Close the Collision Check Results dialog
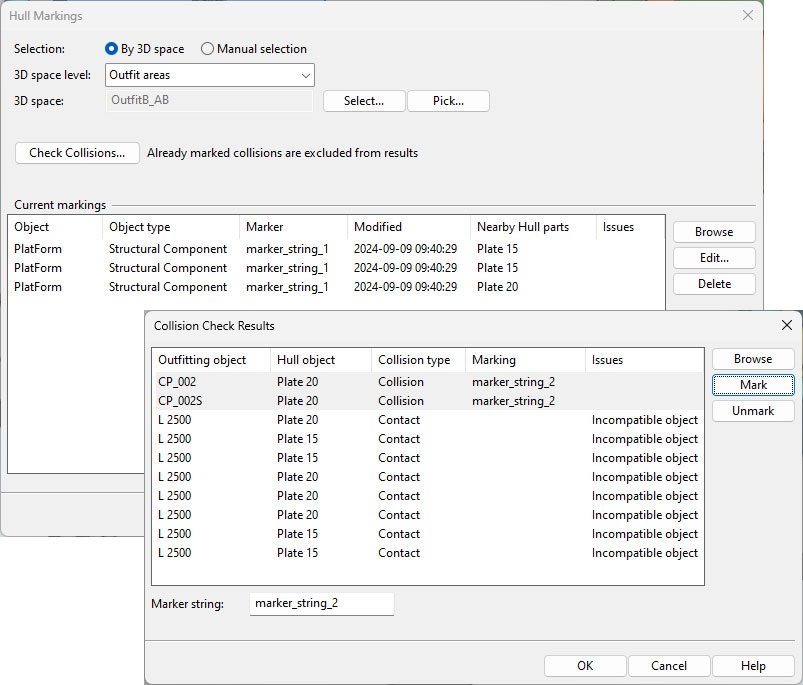Viewport: 803px width, 685px height. point(786,325)
